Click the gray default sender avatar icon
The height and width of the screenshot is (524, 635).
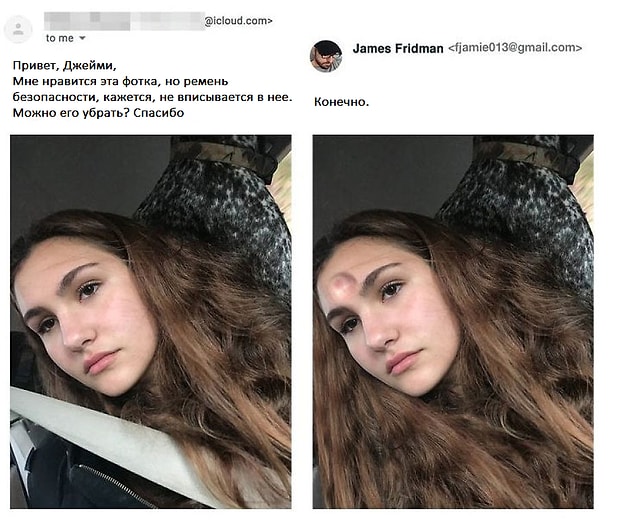(x=18, y=29)
